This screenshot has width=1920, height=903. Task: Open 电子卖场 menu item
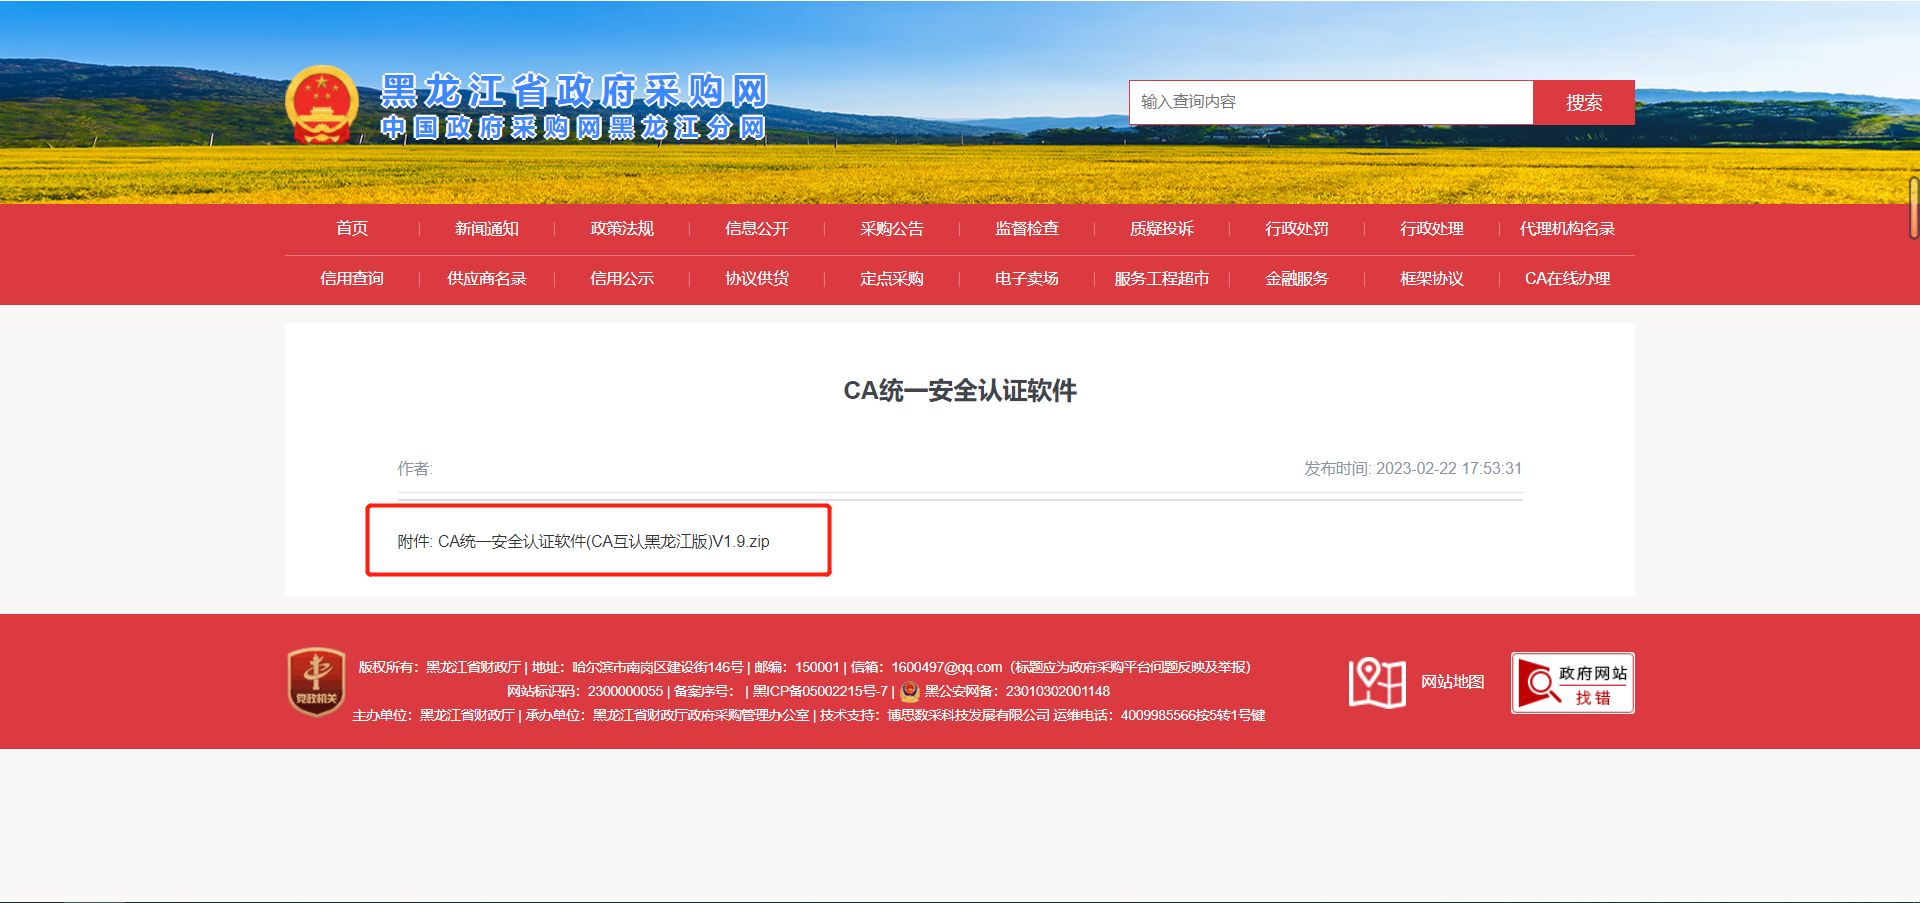[1027, 279]
